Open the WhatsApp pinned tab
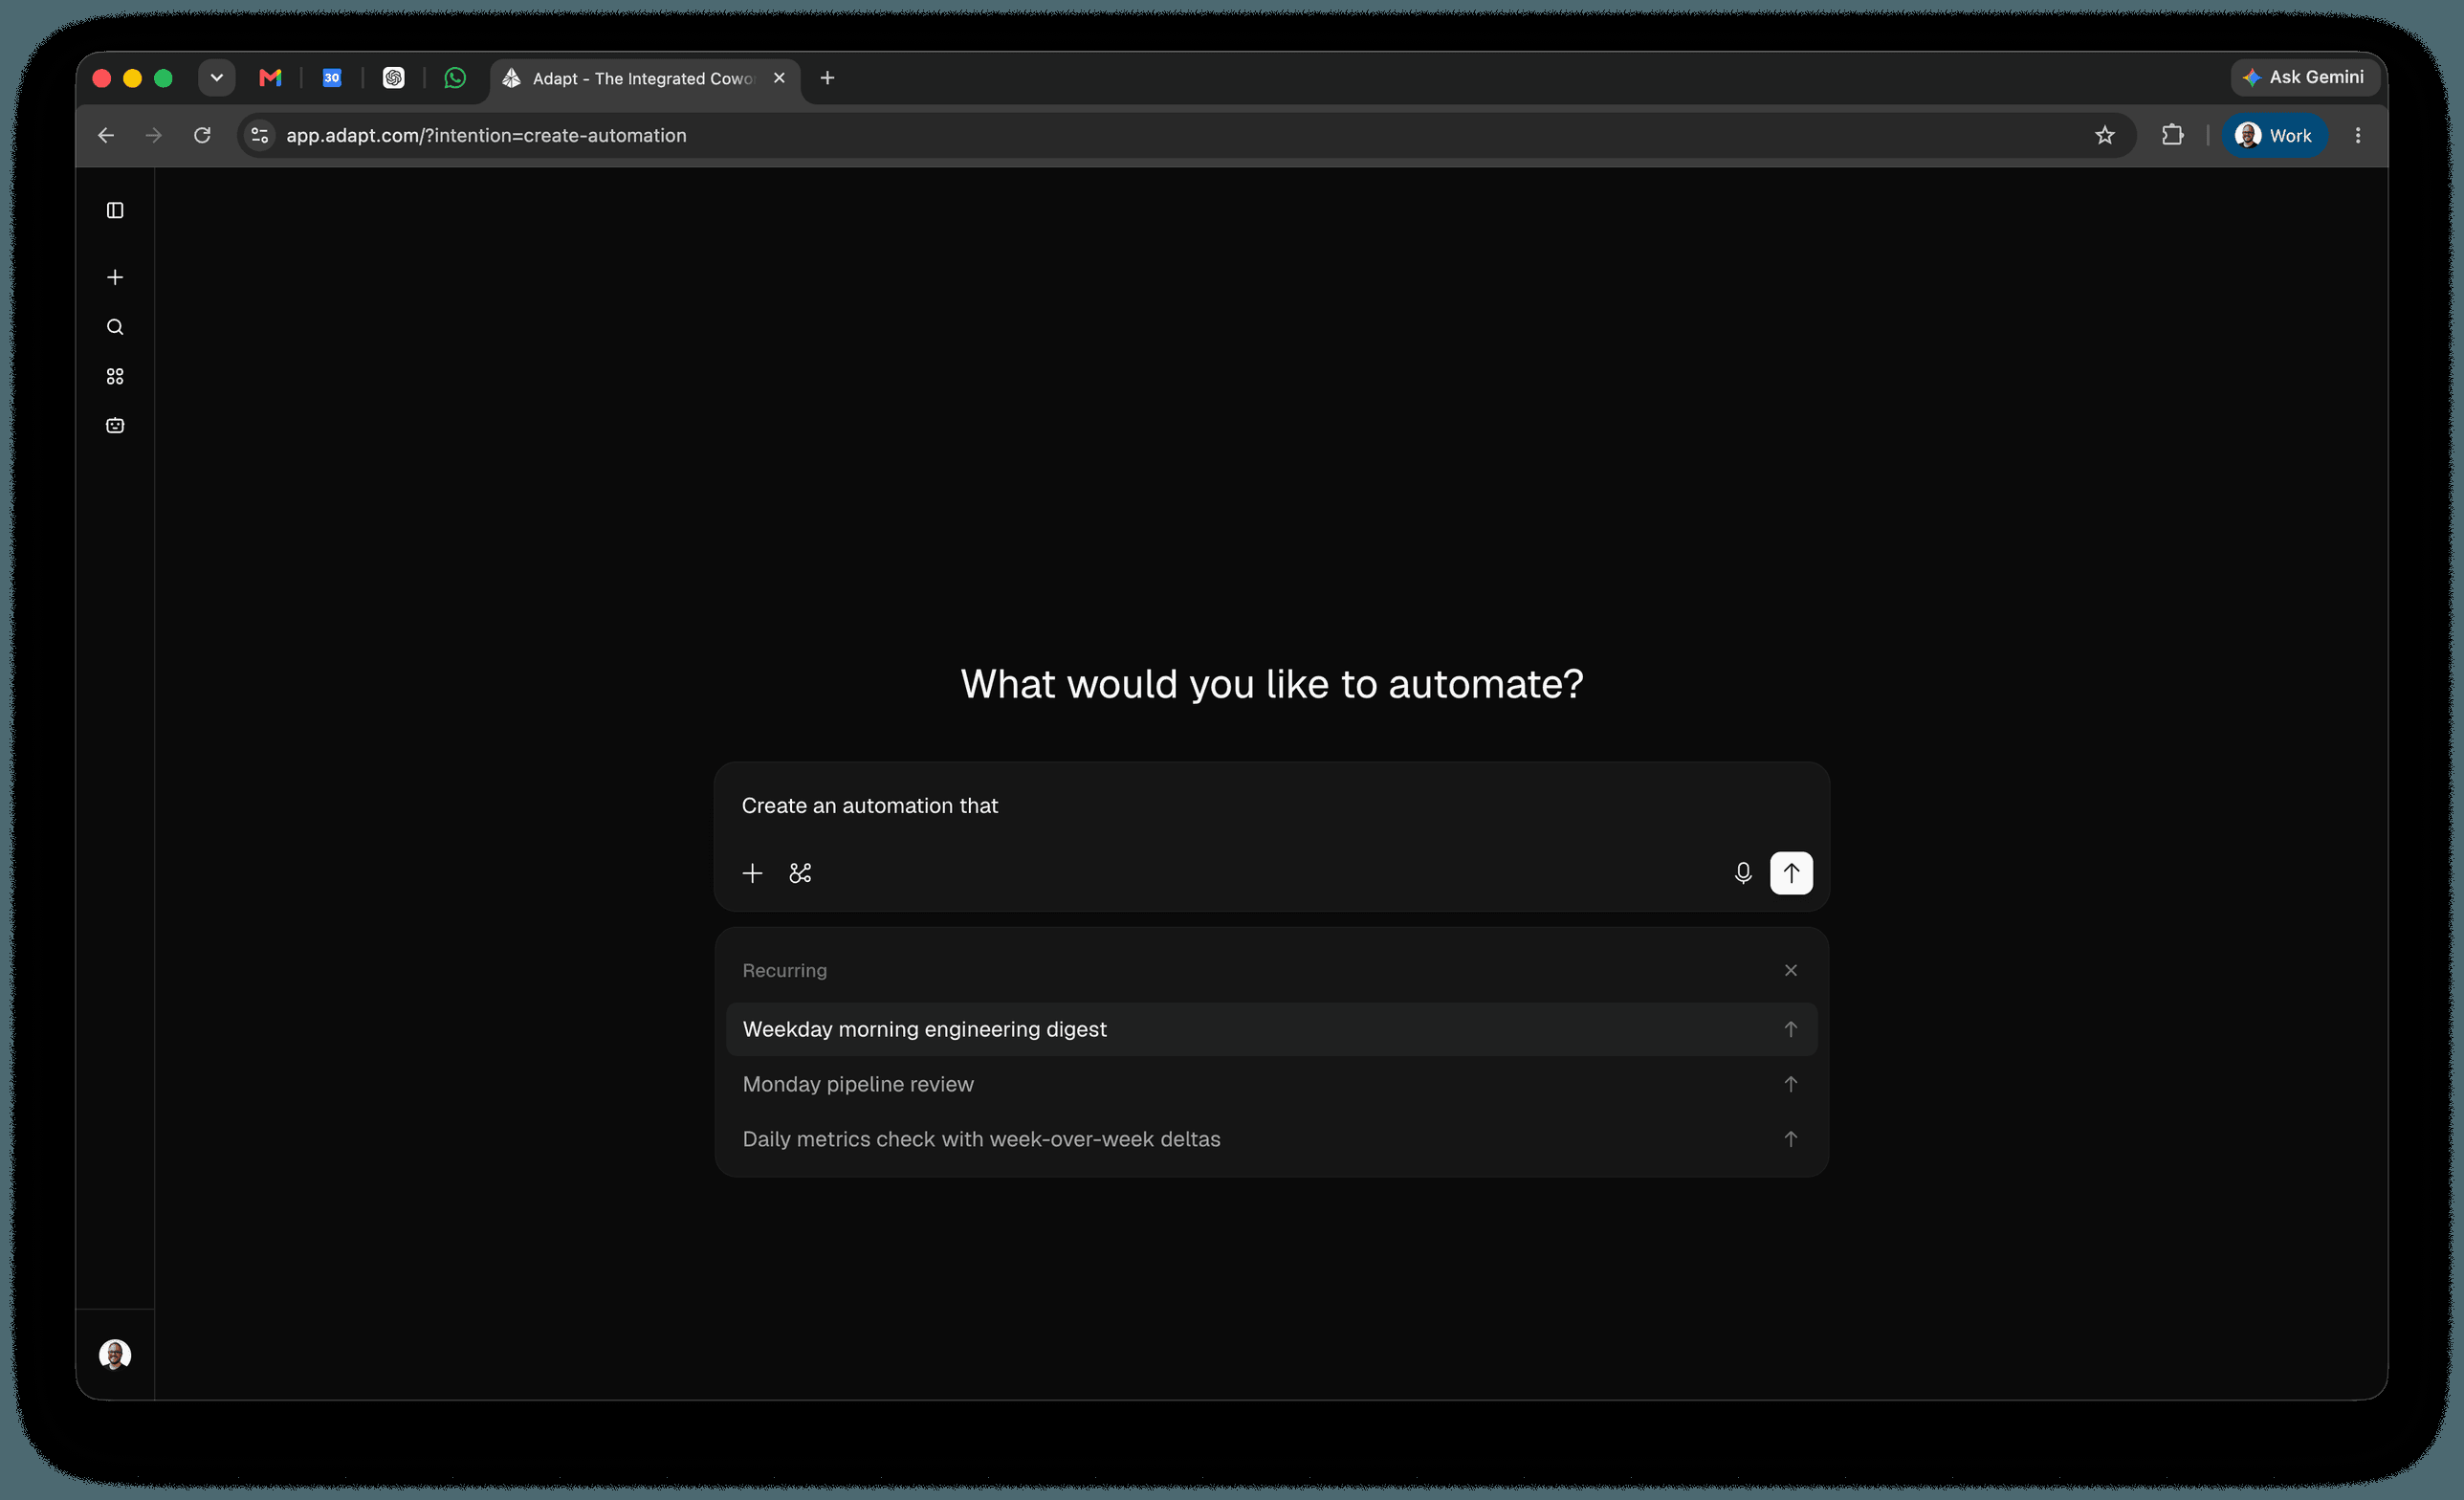Screen dimensions: 2464x1500 [455, 78]
